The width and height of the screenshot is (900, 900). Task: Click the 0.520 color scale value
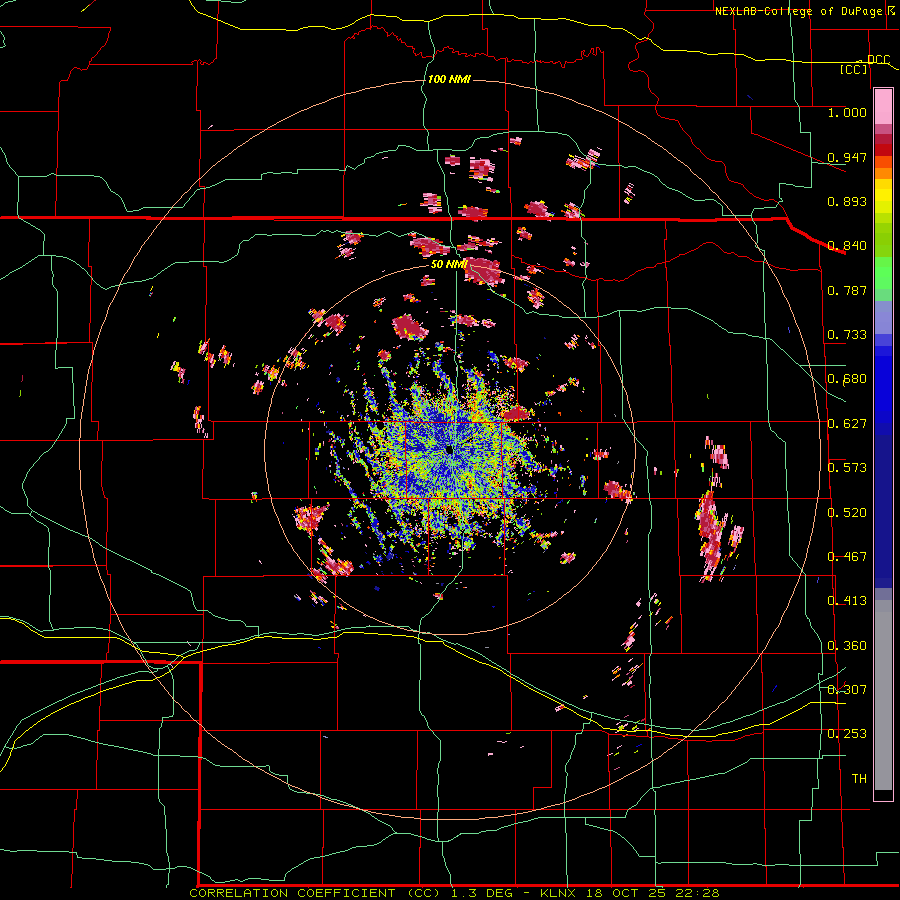(847, 513)
